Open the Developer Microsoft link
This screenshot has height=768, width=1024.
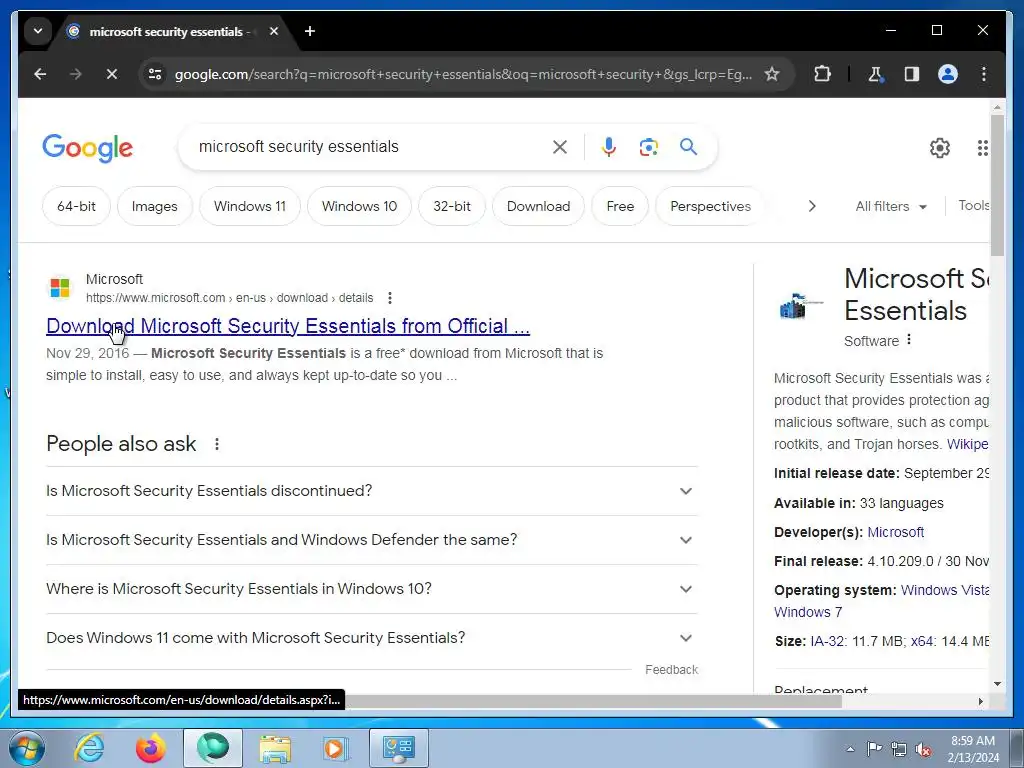coord(895,532)
